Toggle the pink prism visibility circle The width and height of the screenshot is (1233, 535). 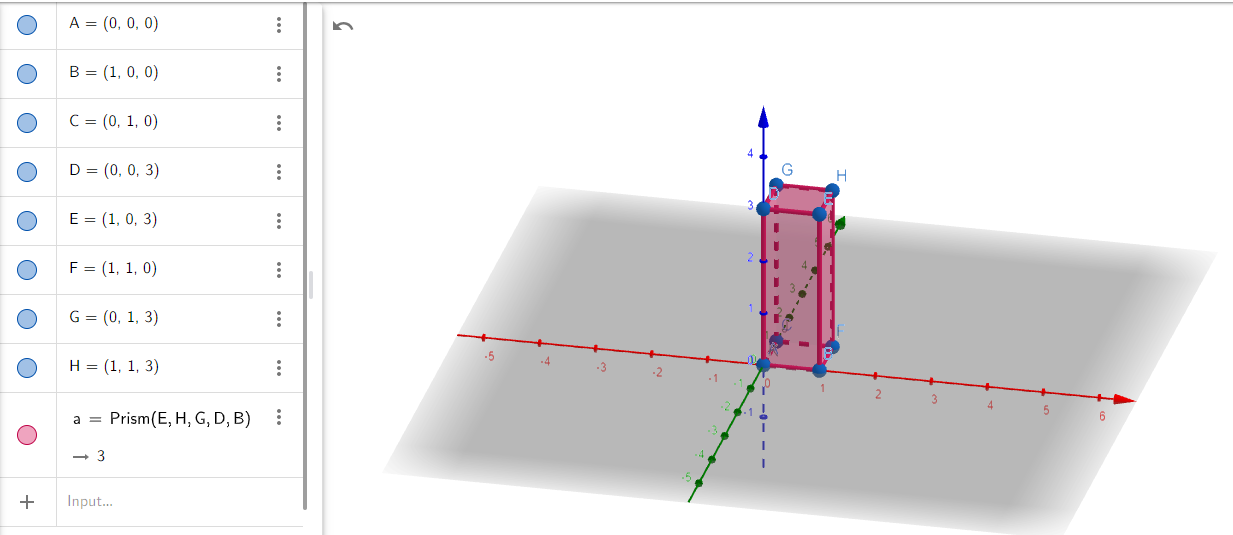[27, 435]
